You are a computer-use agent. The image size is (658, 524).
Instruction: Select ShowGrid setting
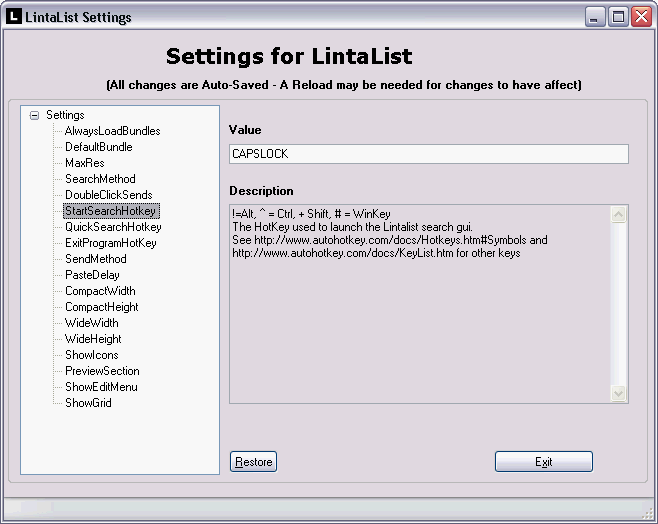click(88, 403)
